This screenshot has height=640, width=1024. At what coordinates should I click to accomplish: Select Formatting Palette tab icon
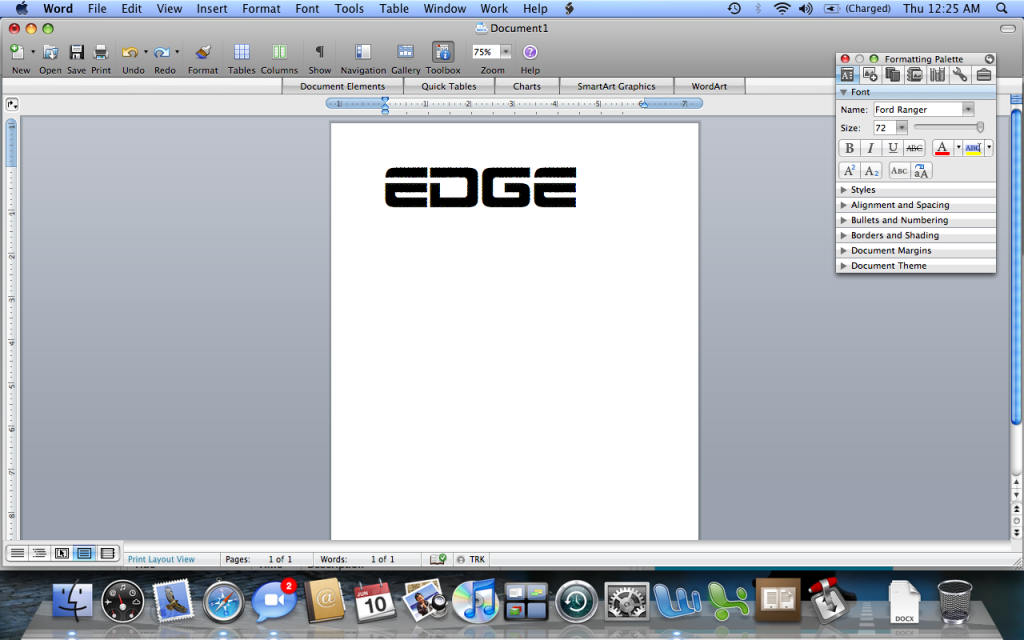click(x=847, y=74)
